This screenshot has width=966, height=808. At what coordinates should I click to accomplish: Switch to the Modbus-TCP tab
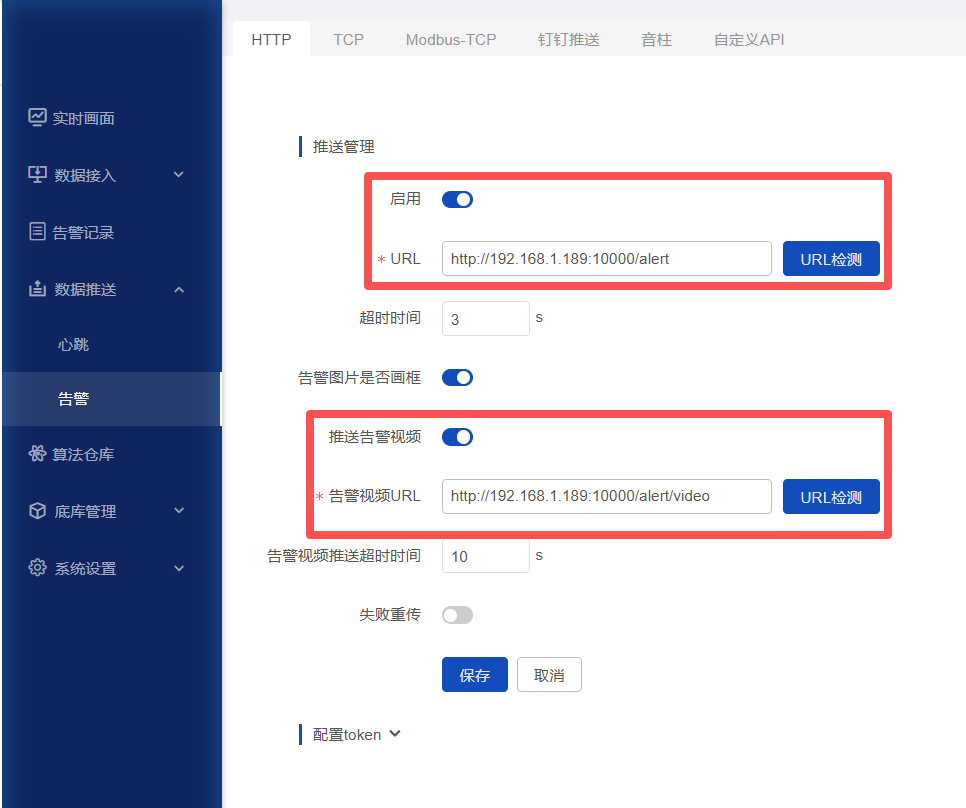click(x=450, y=40)
